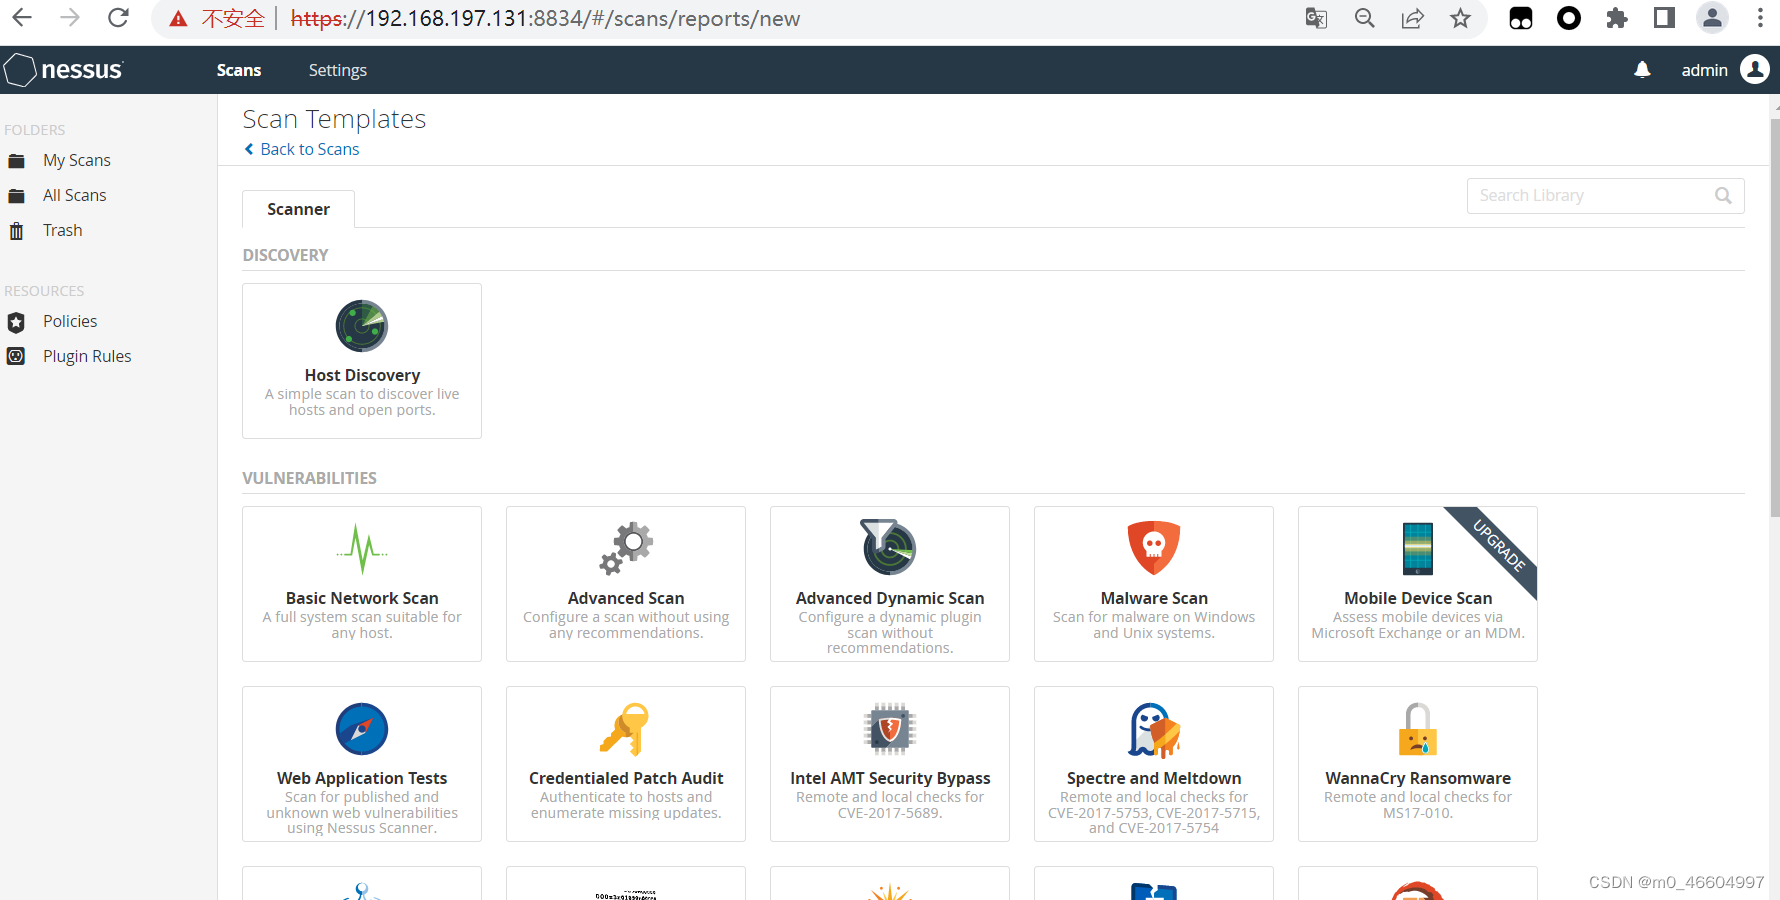The width and height of the screenshot is (1780, 900).
Task: Go to Plugin Rules resource
Action: point(87,357)
